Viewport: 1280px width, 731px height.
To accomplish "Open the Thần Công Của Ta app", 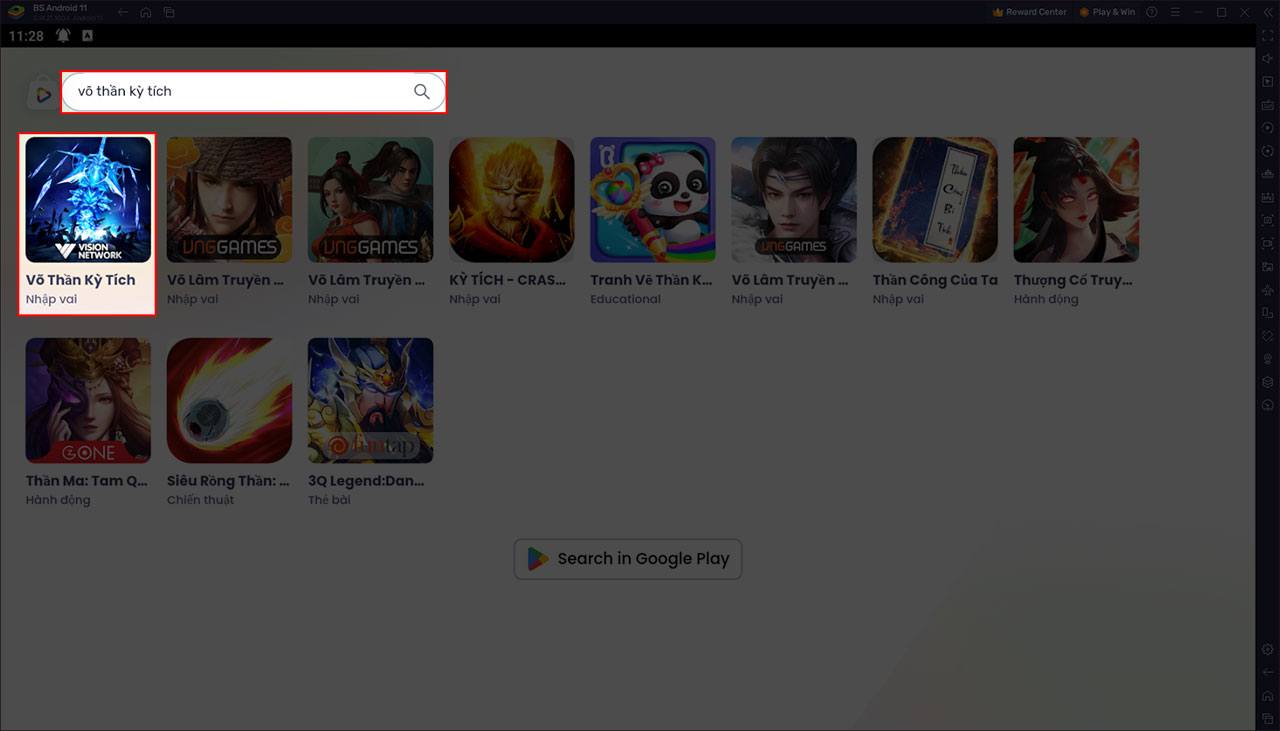I will click(x=935, y=222).
